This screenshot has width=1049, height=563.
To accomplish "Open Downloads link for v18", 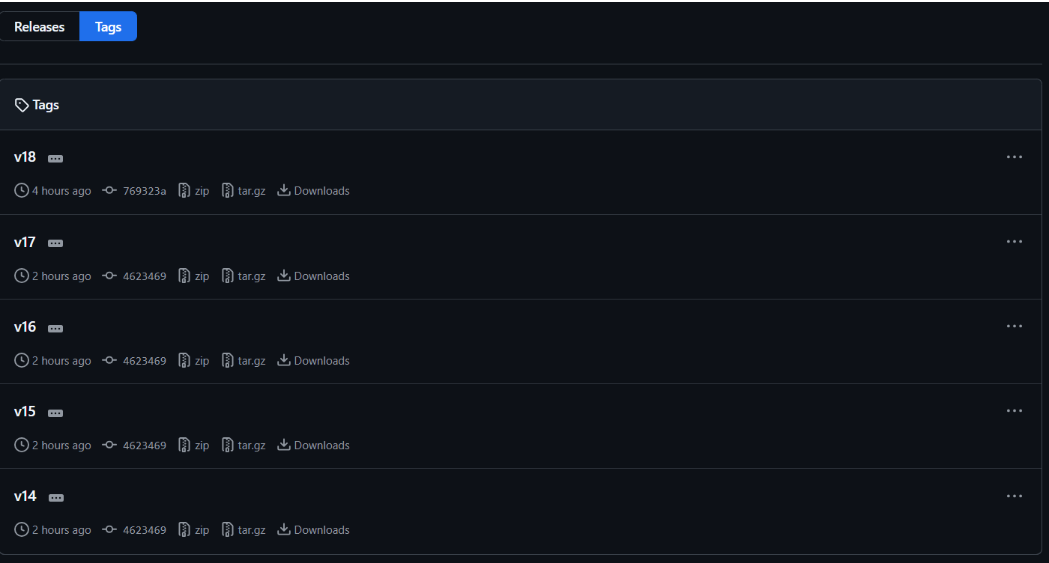I will click(x=322, y=191).
